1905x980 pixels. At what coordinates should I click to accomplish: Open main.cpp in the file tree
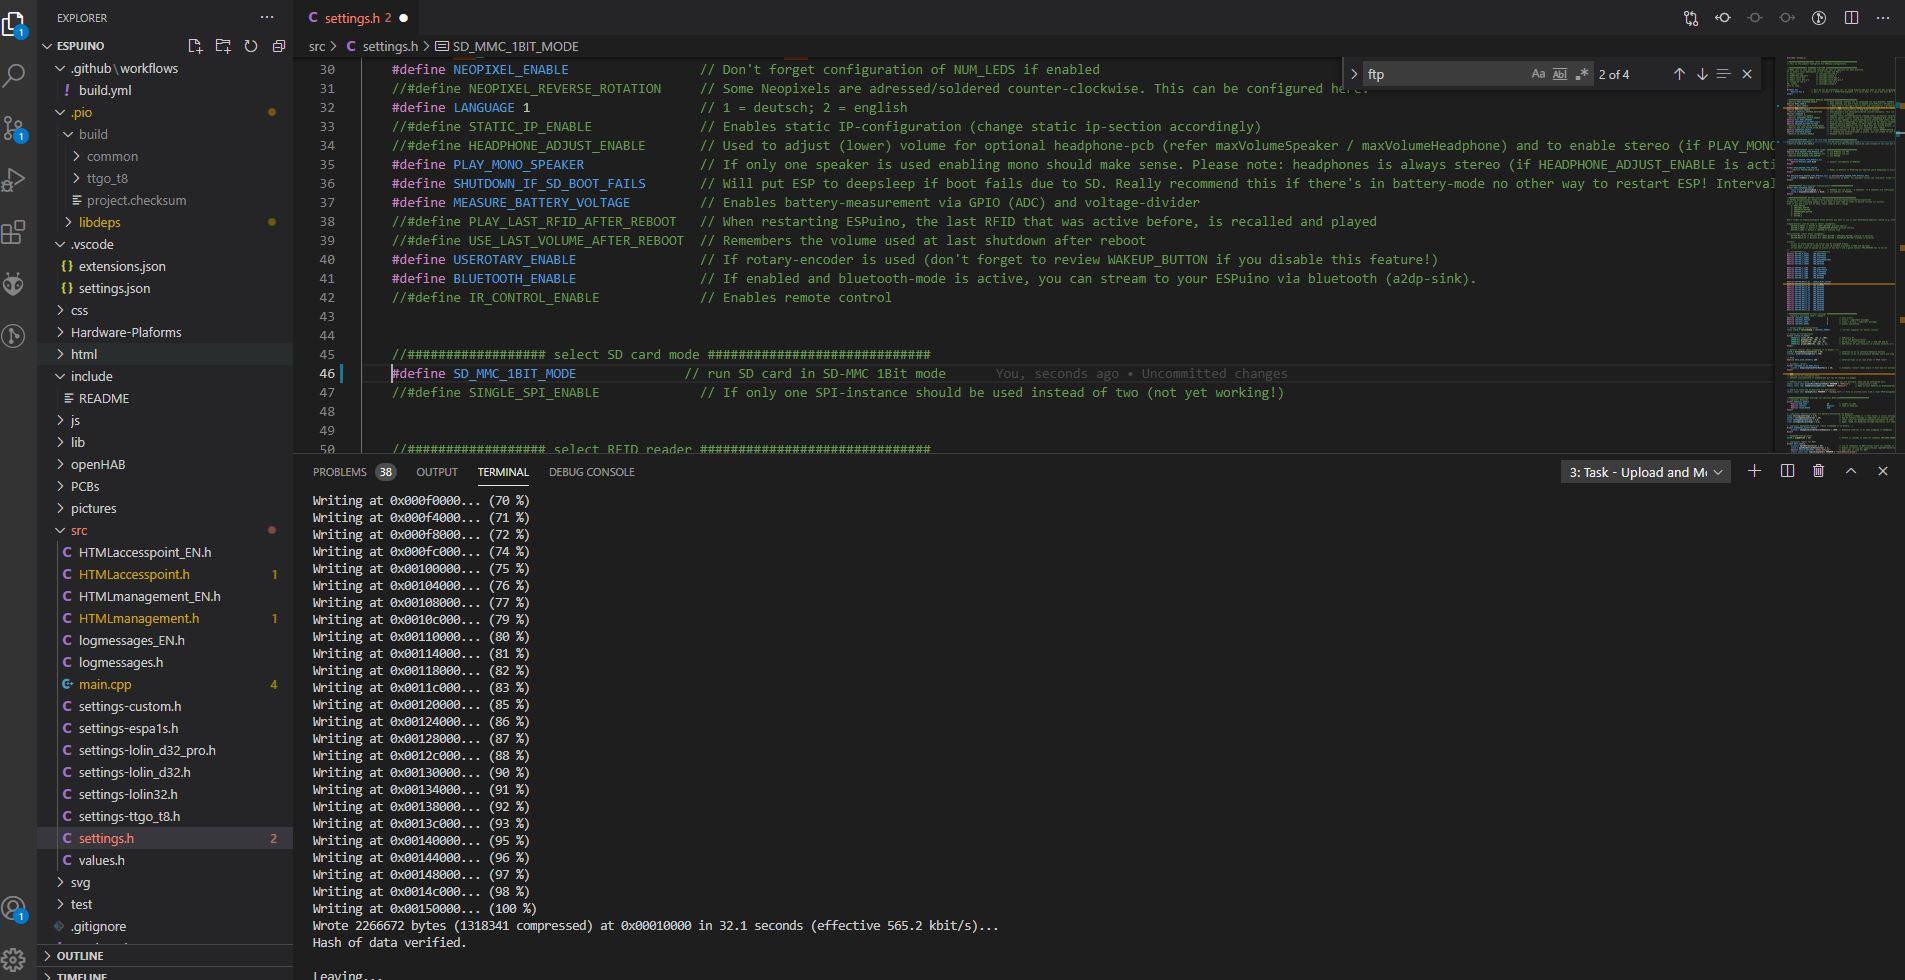[x=105, y=684]
